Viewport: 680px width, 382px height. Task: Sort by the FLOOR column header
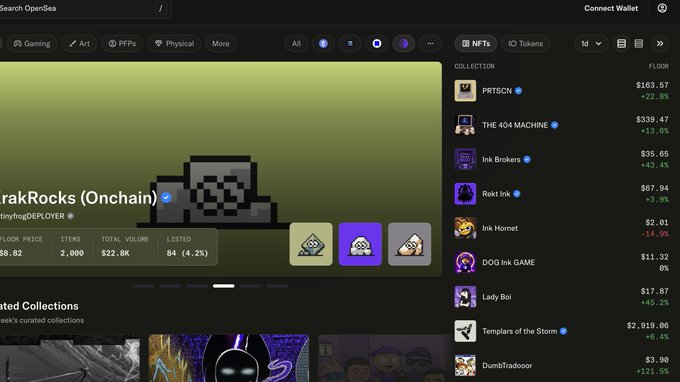click(x=658, y=66)
